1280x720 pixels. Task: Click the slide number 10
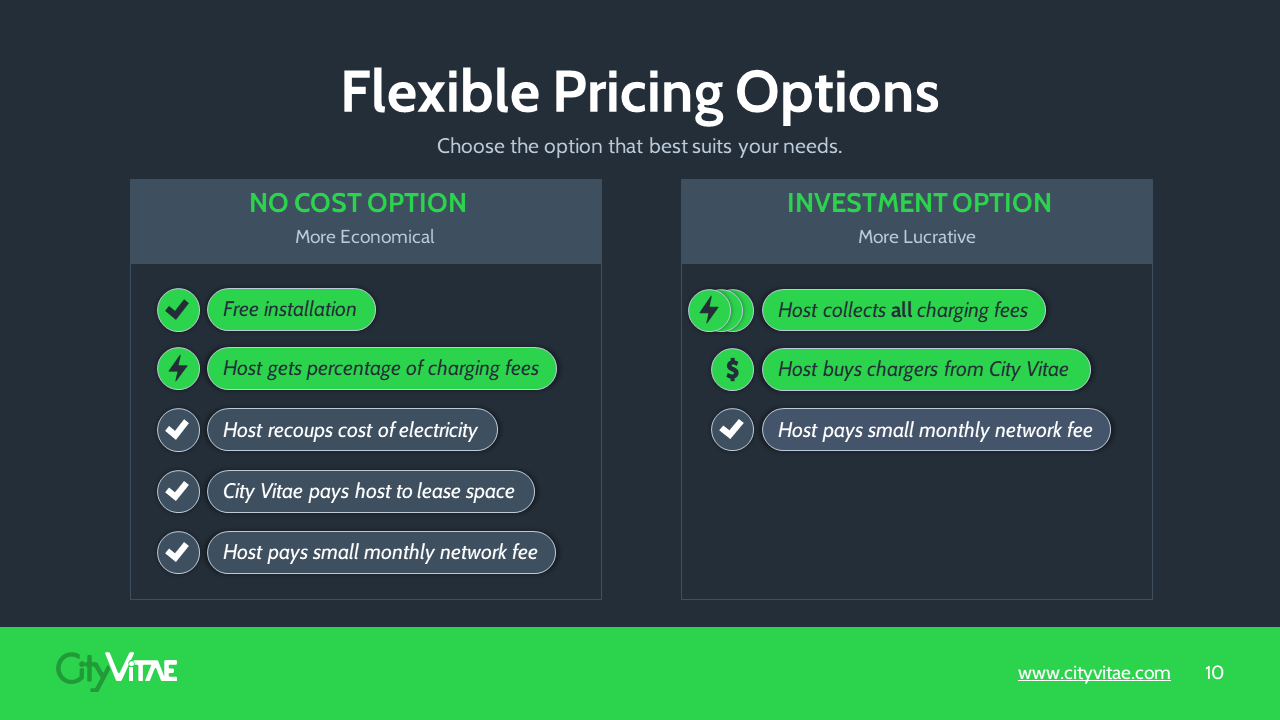[x=1214, y=673]
